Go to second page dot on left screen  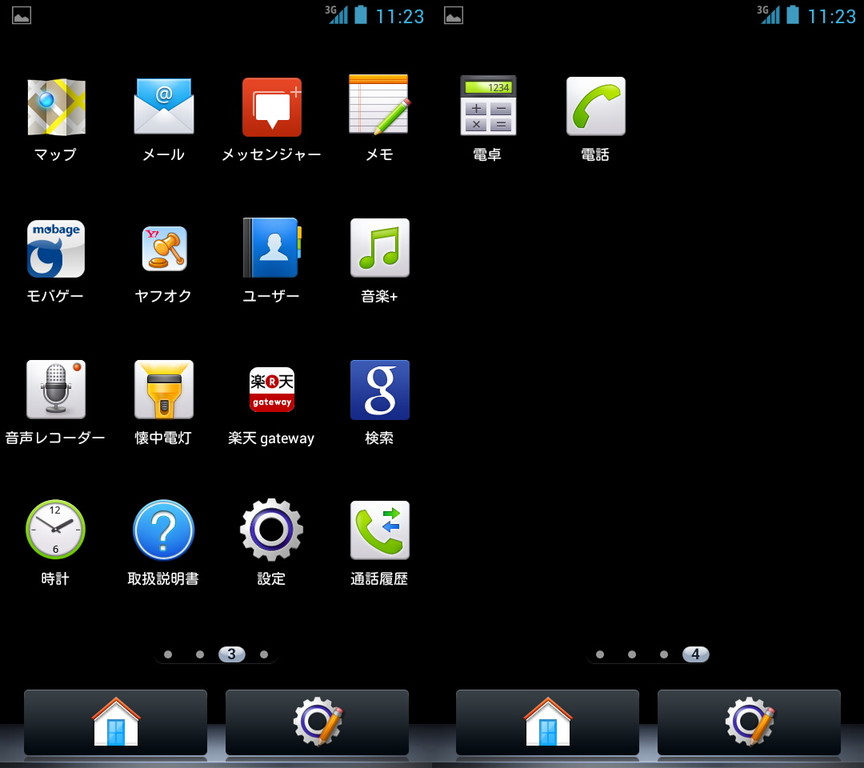coord(200,655)
